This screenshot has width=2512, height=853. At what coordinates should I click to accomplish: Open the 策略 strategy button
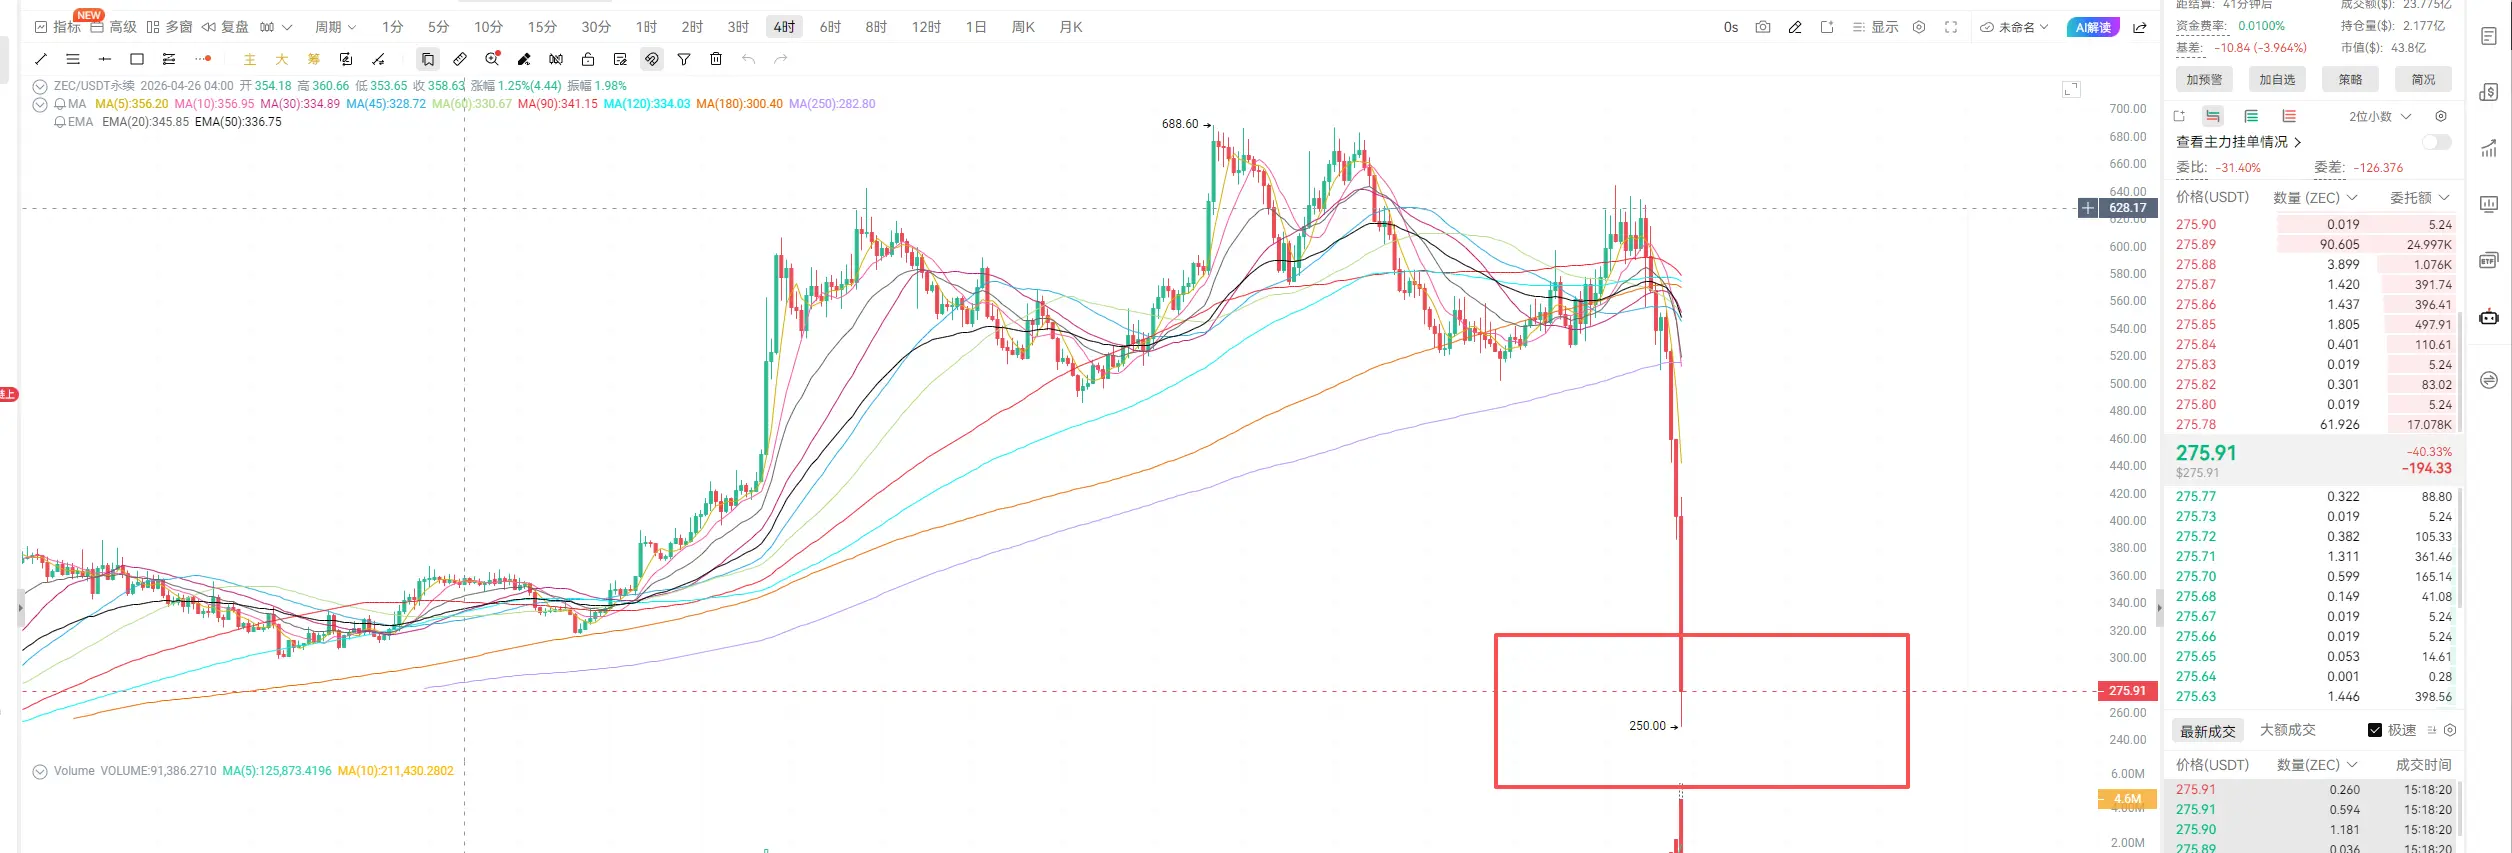(x=2350, y=80)
